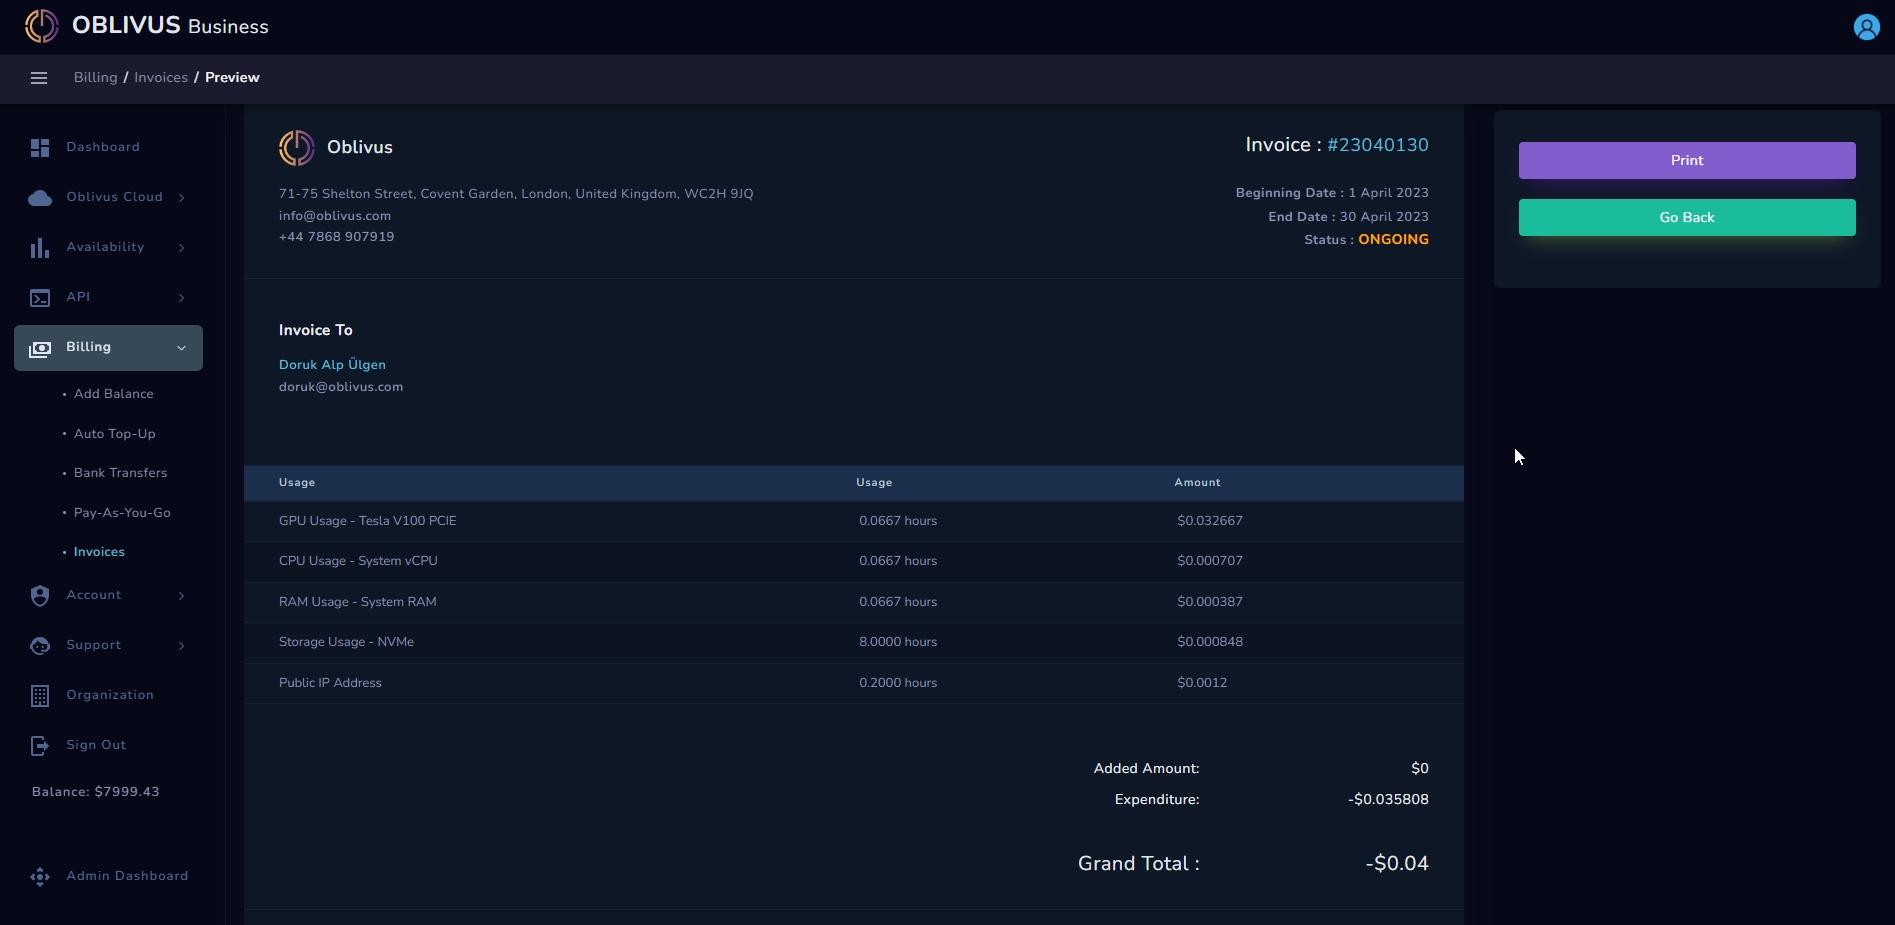The width and height of the screenshot is (1895, 925).
Task: Click the Account shield icon
Action: 40,596
